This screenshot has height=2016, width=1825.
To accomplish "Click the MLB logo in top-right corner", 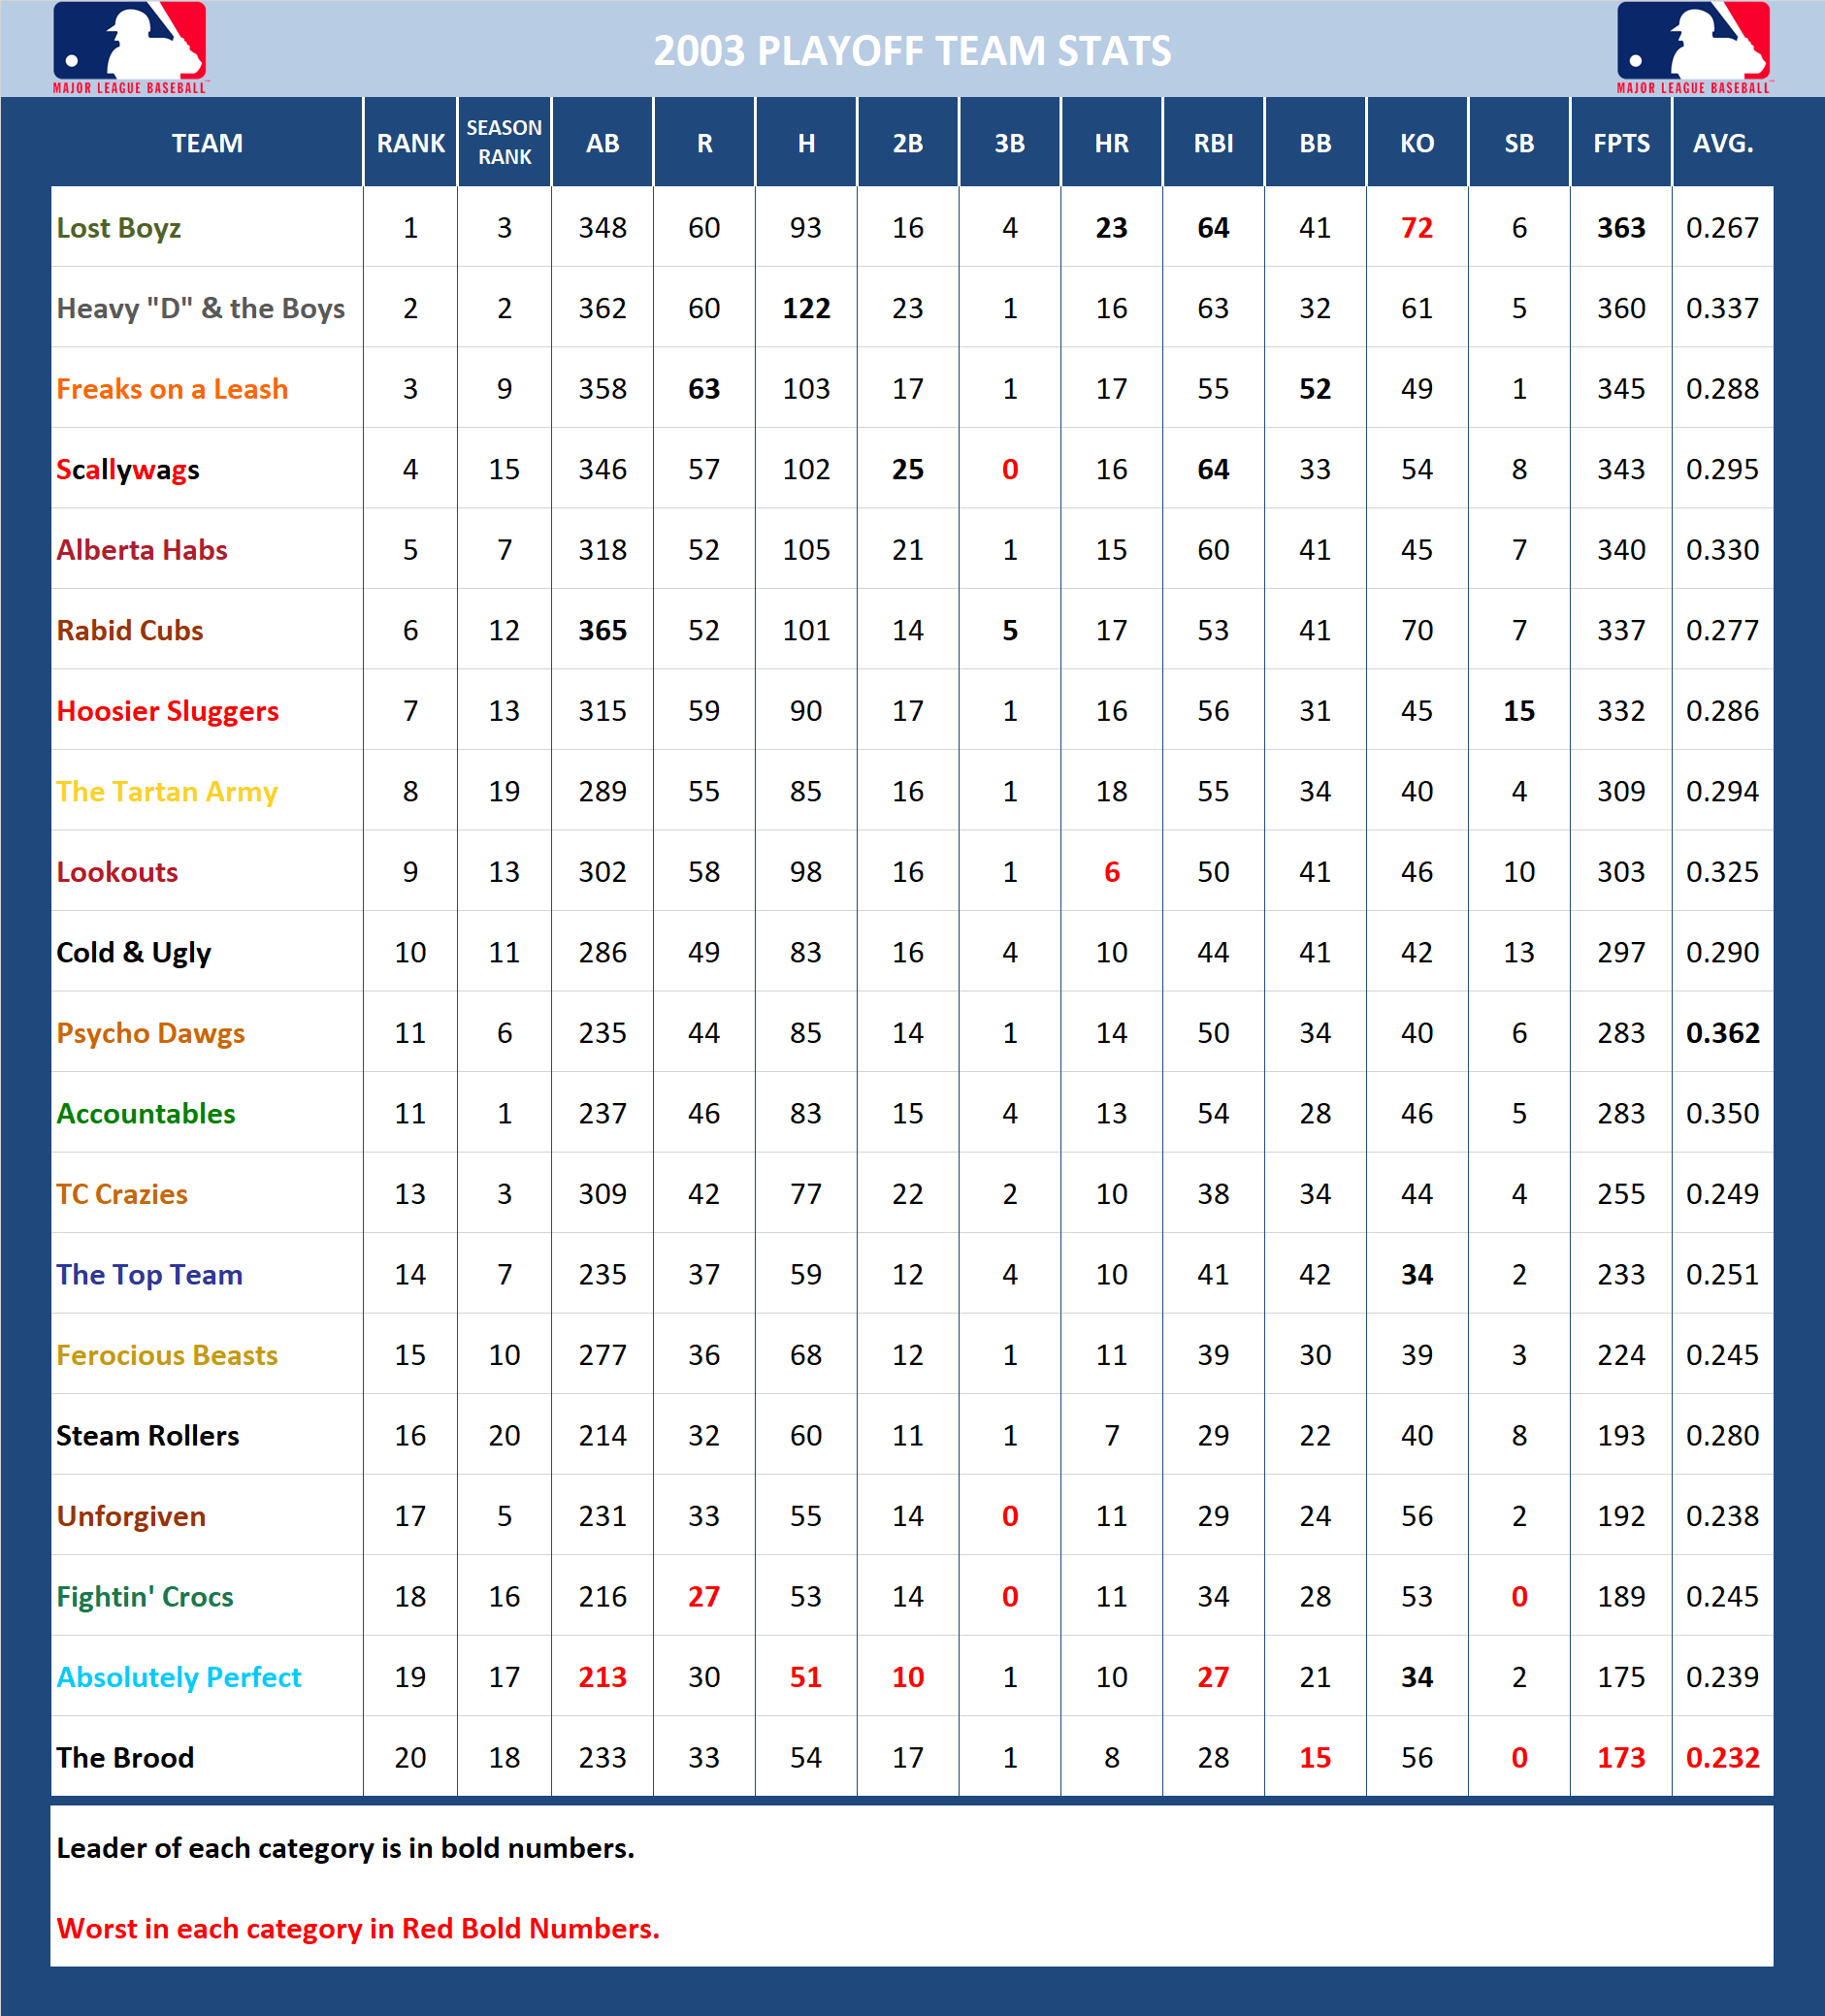I will coord(1695,48).
